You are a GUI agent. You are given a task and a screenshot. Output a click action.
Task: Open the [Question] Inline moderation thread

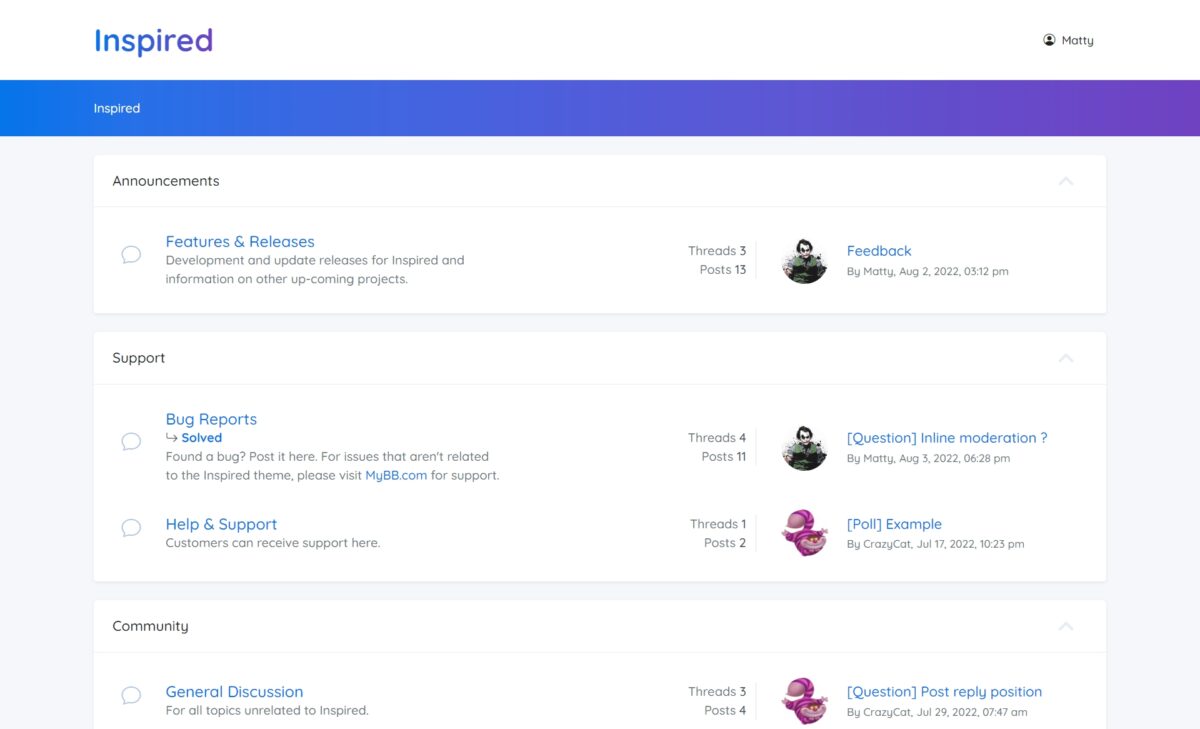pos(947,437)
